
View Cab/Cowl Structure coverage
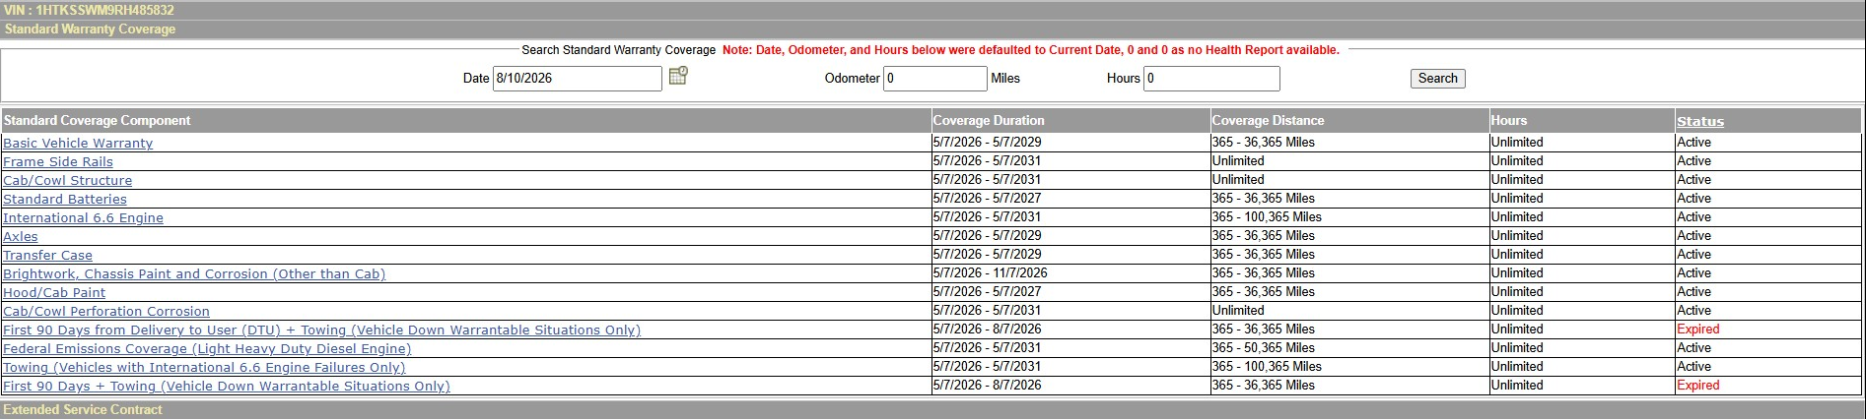(x=67, y=181)
